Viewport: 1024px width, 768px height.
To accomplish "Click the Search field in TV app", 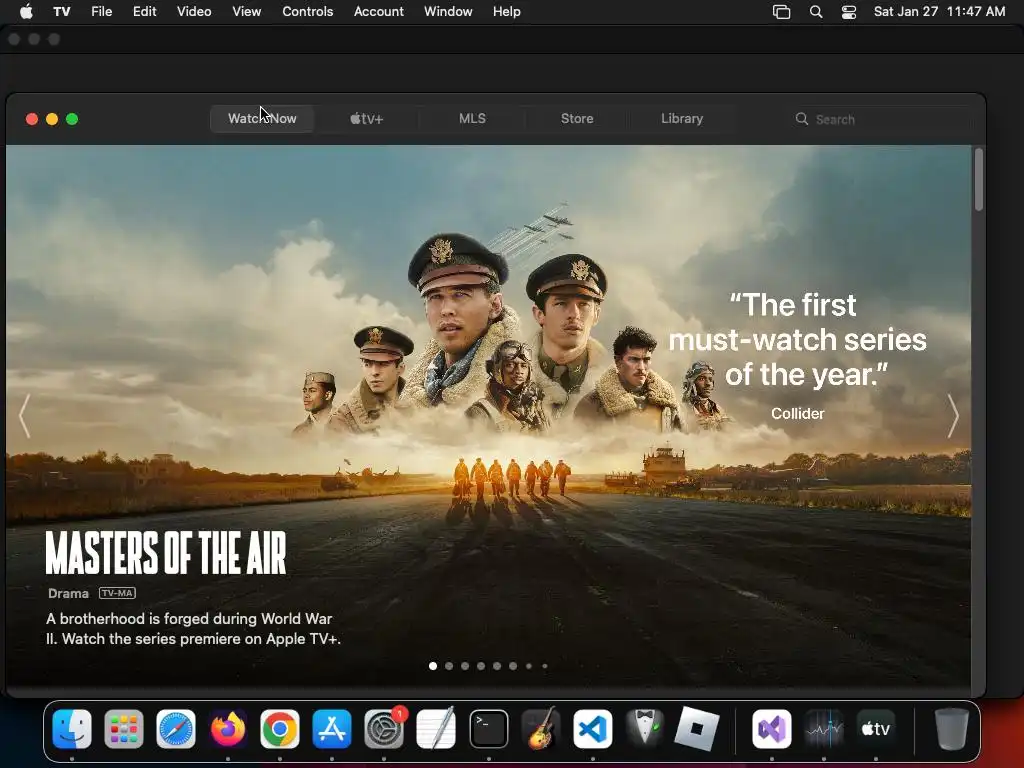I will pos(880,119).
